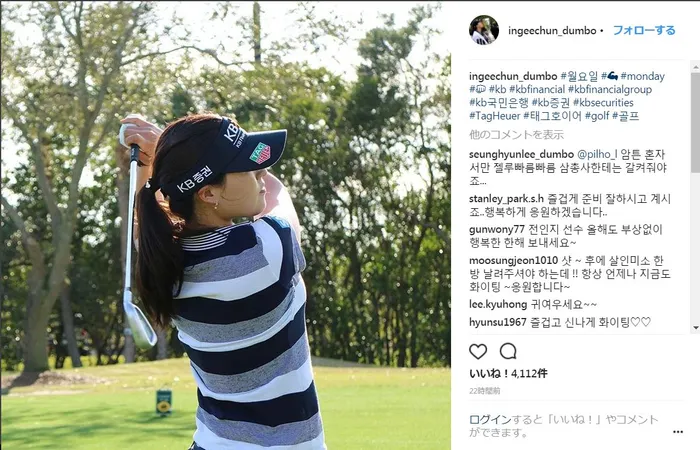Open the #kbsecurities hashtag
The height and width of the screenshot is (450, 700).
[603, 103]
